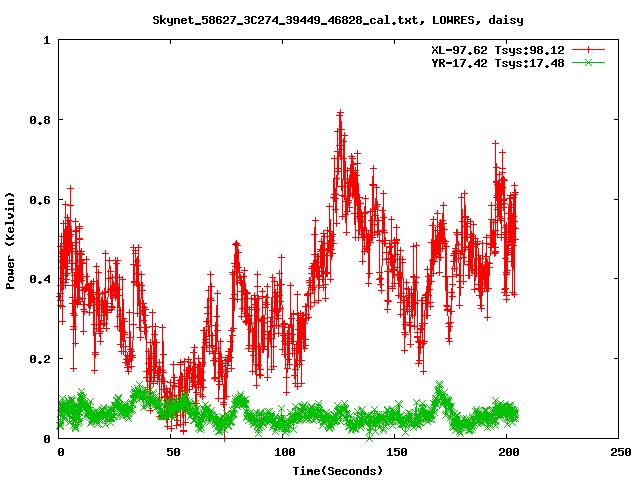Select the XL-97.62 Tsys:98.12 legend label
Screen dimensions: 640x480
pyautogui.click(x=498, y=50)
